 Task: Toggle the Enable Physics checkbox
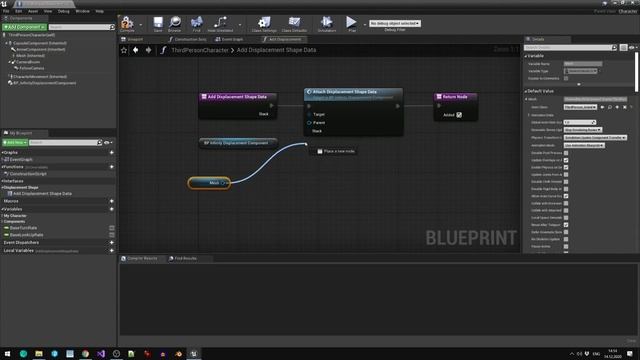tap(566, 167)
